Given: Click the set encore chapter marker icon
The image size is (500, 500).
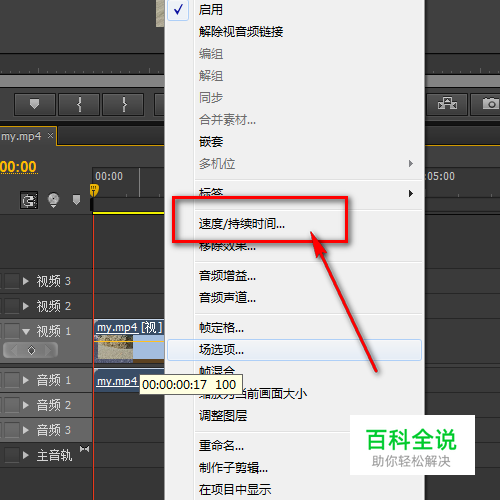Looking at the screenshot, I should tap(53, 200).
